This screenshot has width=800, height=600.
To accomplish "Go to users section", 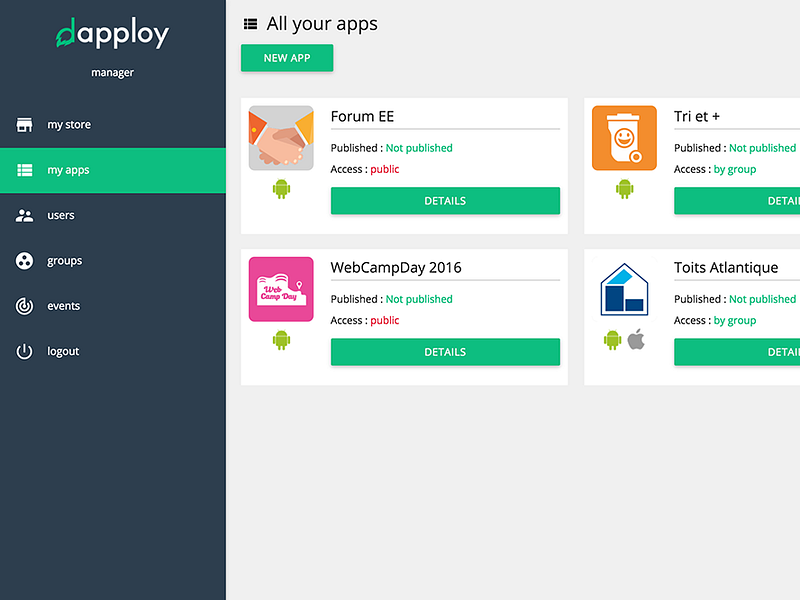I will coord(113,215).
